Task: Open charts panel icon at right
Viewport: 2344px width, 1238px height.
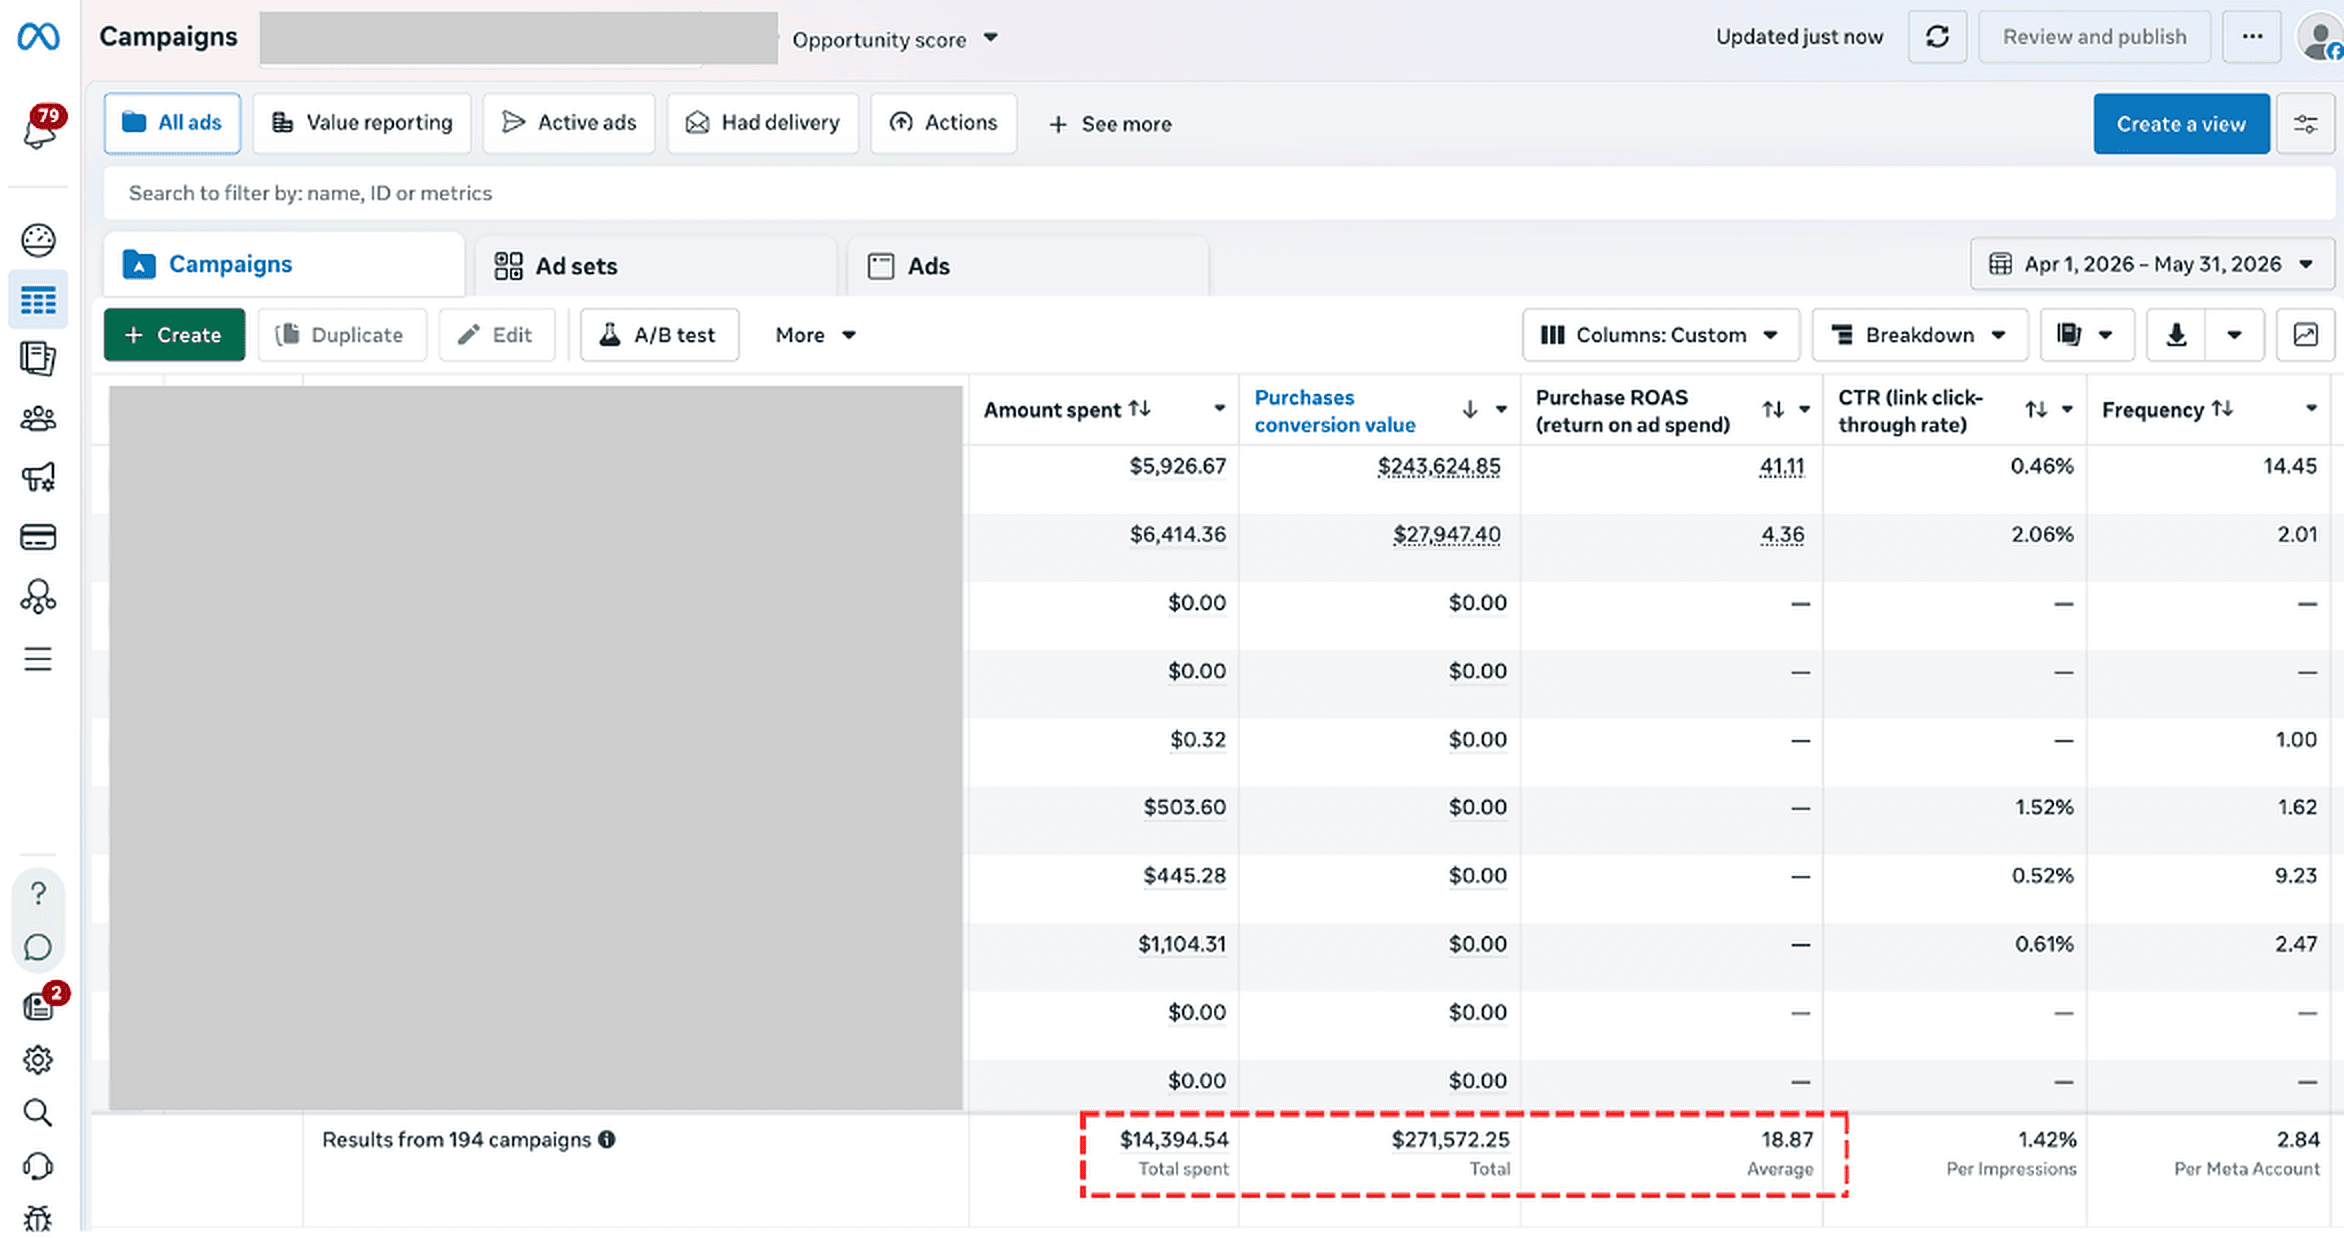Action: [x=2305, y=335]
